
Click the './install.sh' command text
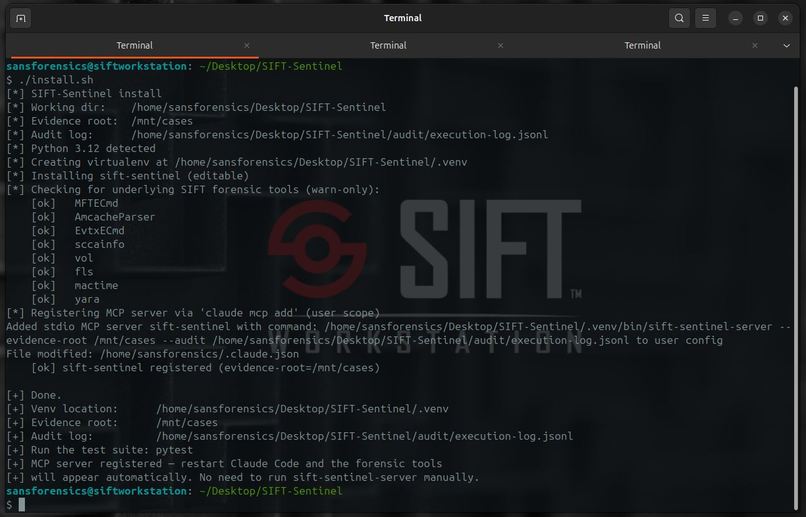point(56,80)
